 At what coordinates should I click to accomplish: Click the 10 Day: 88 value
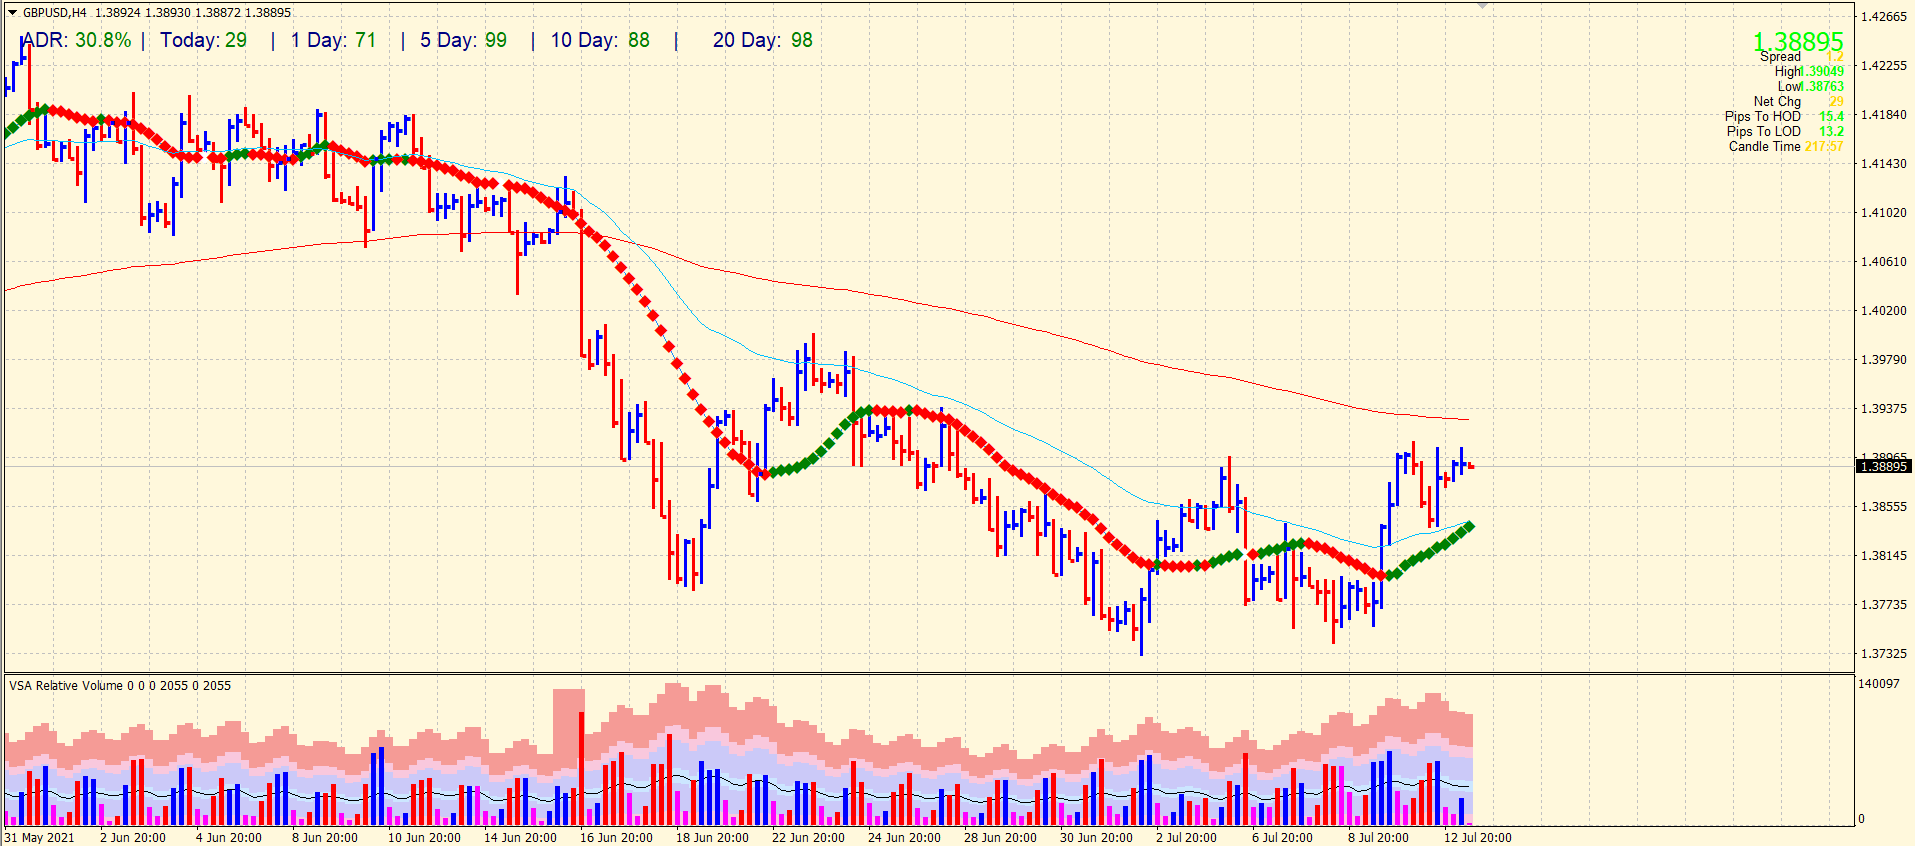pos(600,40)
